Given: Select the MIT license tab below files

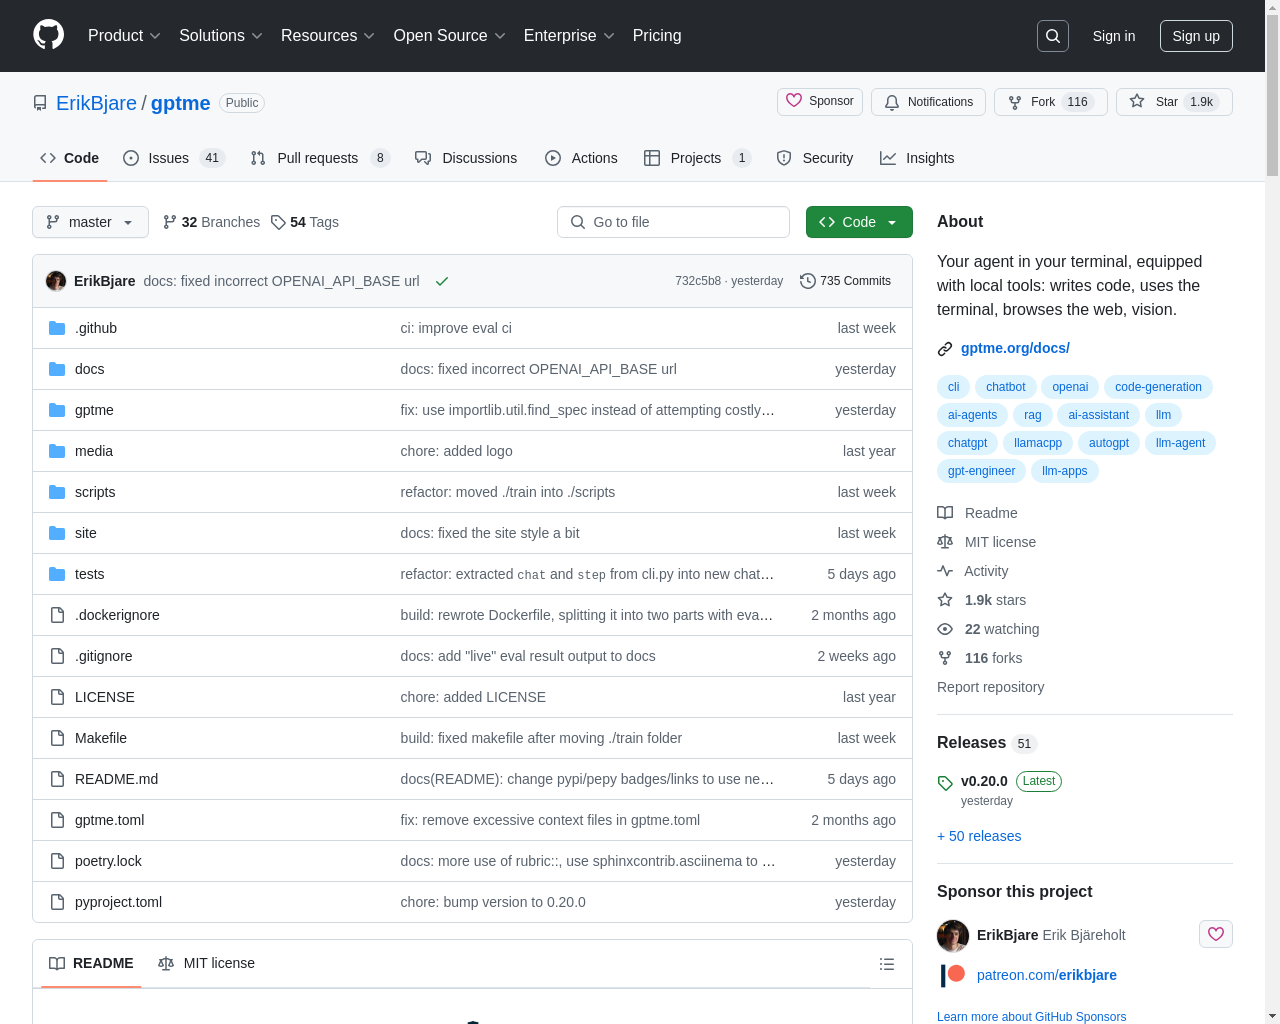Looking at the screenshot, I should 206,963.
